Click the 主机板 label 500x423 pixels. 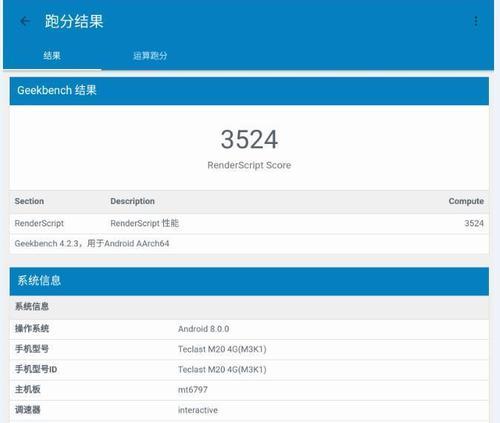[x=28, y=389]
